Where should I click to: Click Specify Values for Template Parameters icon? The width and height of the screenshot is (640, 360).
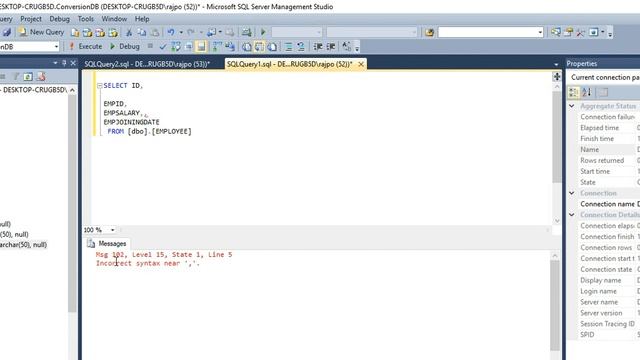(x=346, y=47)
